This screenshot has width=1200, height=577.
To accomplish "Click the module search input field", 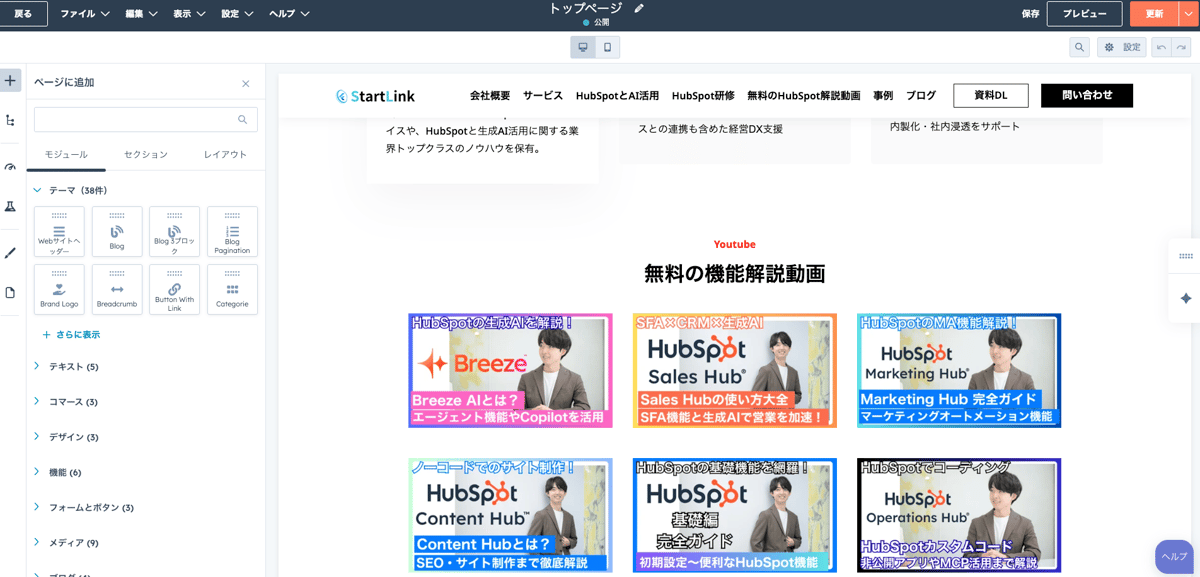I will click(x=145, y=118).
